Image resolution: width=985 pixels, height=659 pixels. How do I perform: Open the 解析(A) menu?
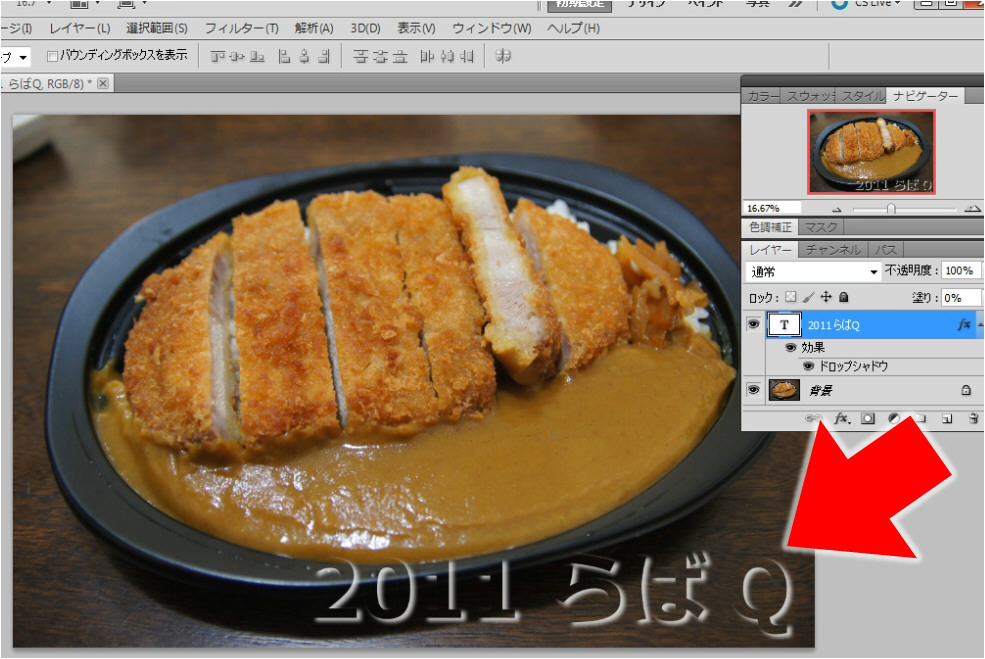(314, 28)
